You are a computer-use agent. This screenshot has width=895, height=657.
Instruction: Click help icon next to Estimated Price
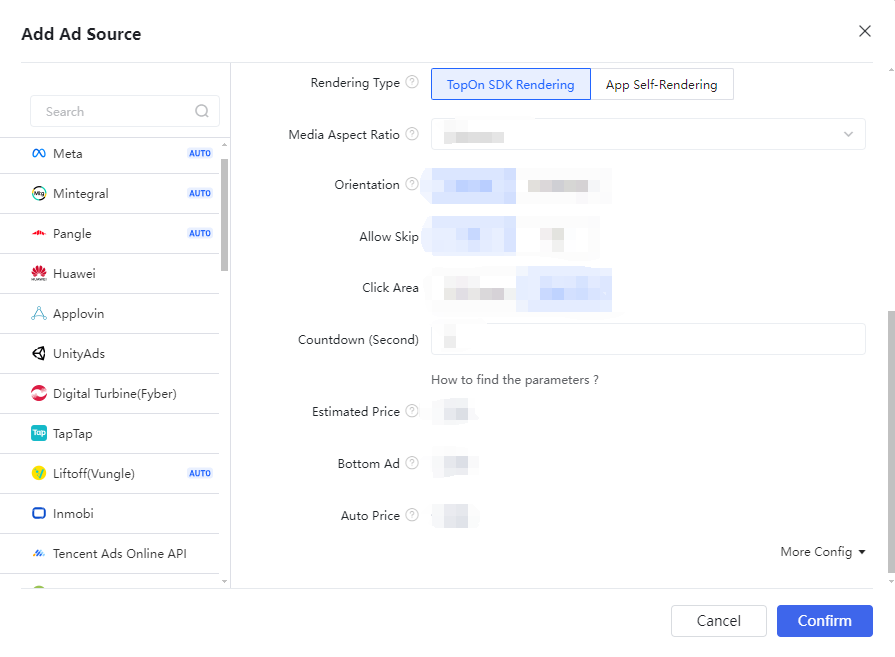pos(412,412)
